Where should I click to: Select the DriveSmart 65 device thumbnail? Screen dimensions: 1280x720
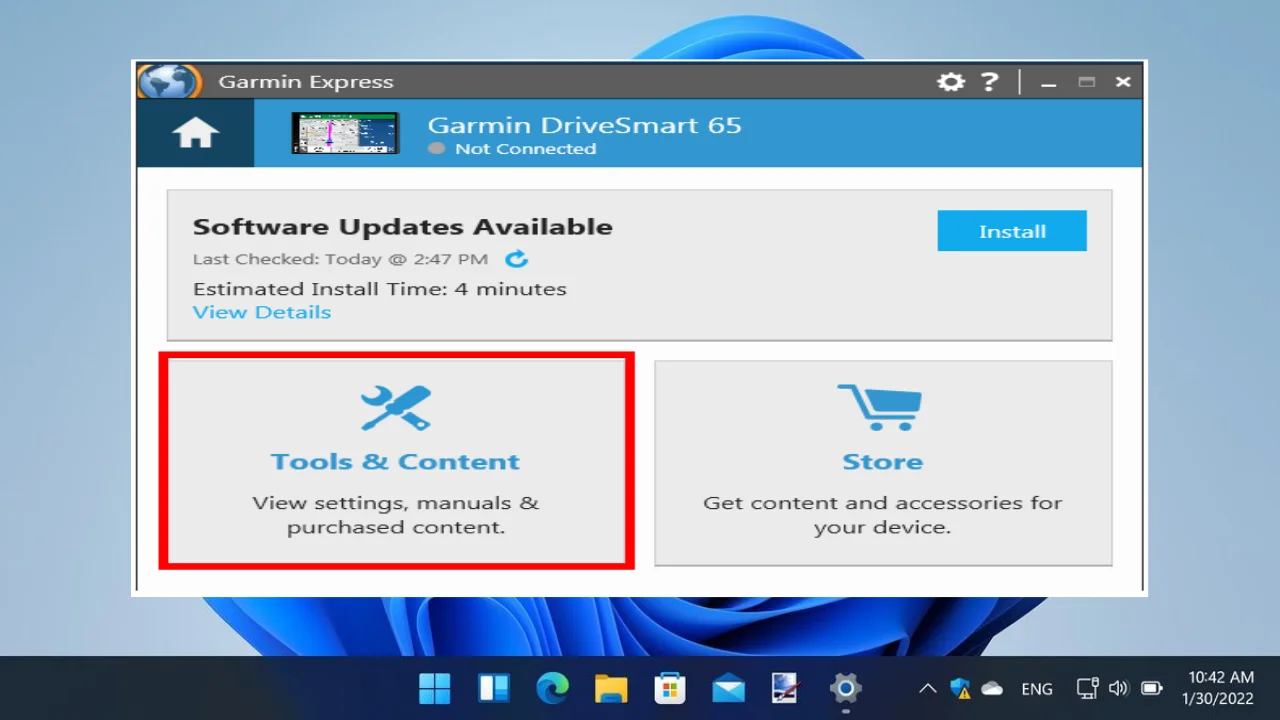pyautogui.click(x=345, y=133)
